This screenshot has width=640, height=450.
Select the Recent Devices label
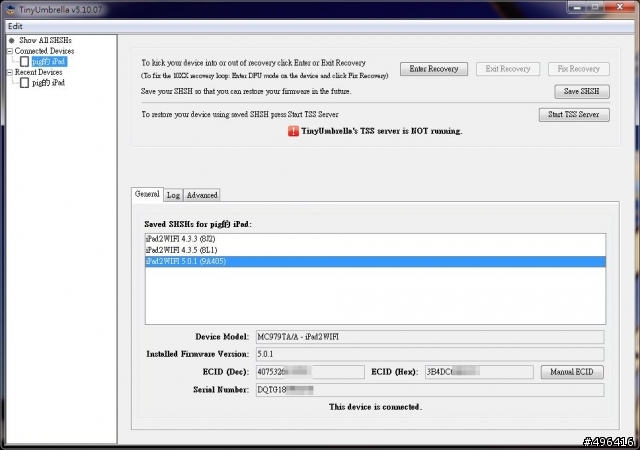pos(39,72)
